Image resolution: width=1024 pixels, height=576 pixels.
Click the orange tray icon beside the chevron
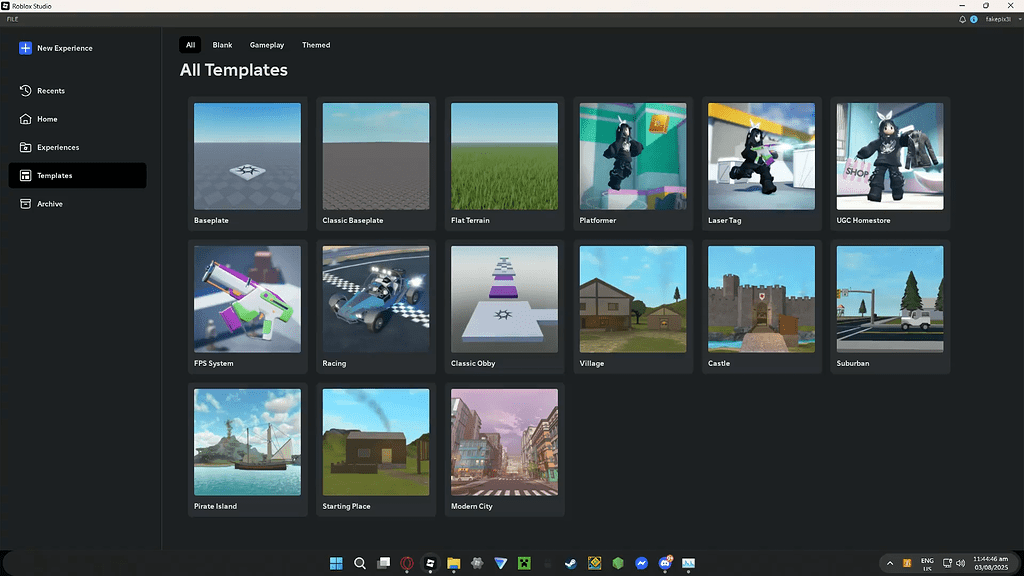[x=907, y=563]
